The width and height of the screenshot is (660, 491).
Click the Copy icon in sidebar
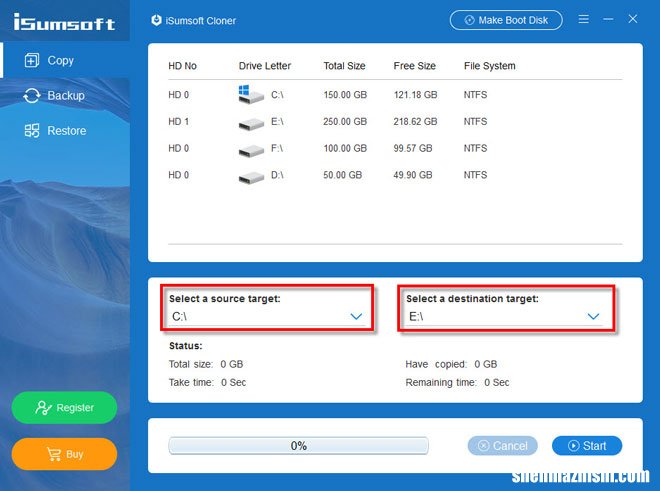coord(31,60)
